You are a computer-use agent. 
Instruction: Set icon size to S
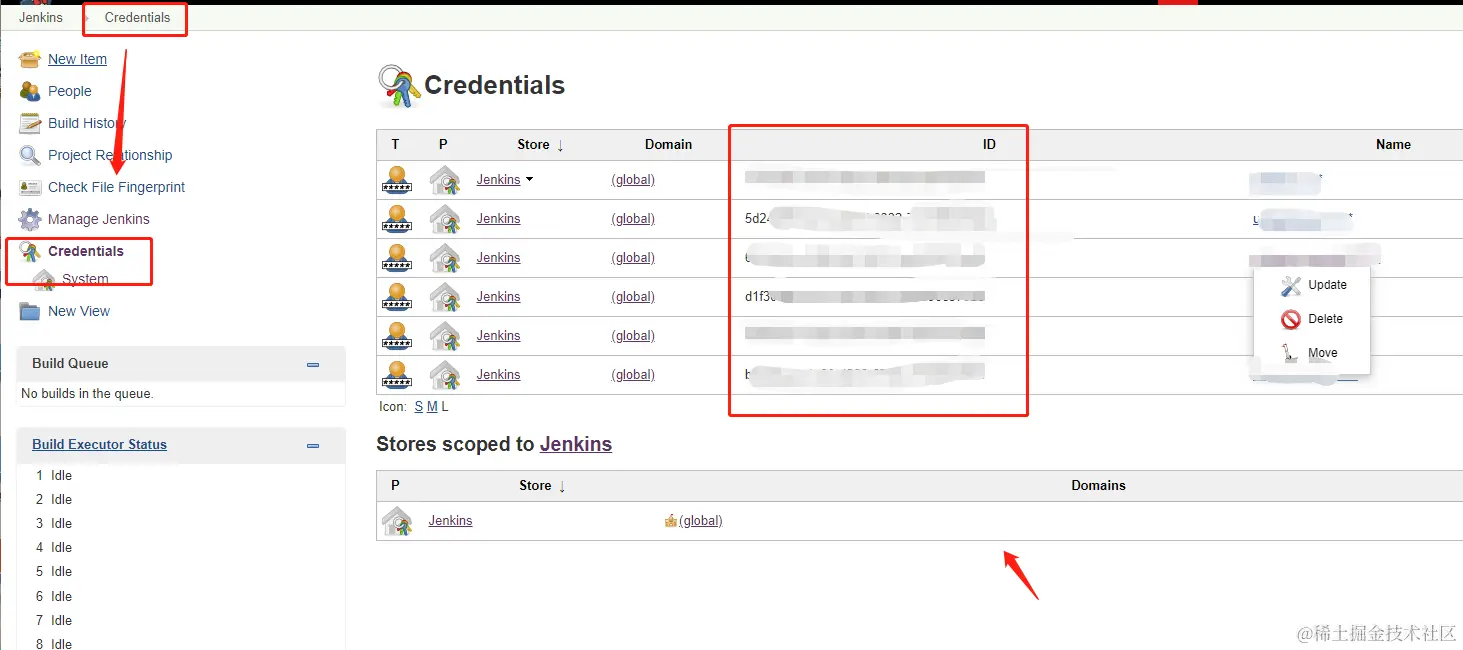pos(419,407)
